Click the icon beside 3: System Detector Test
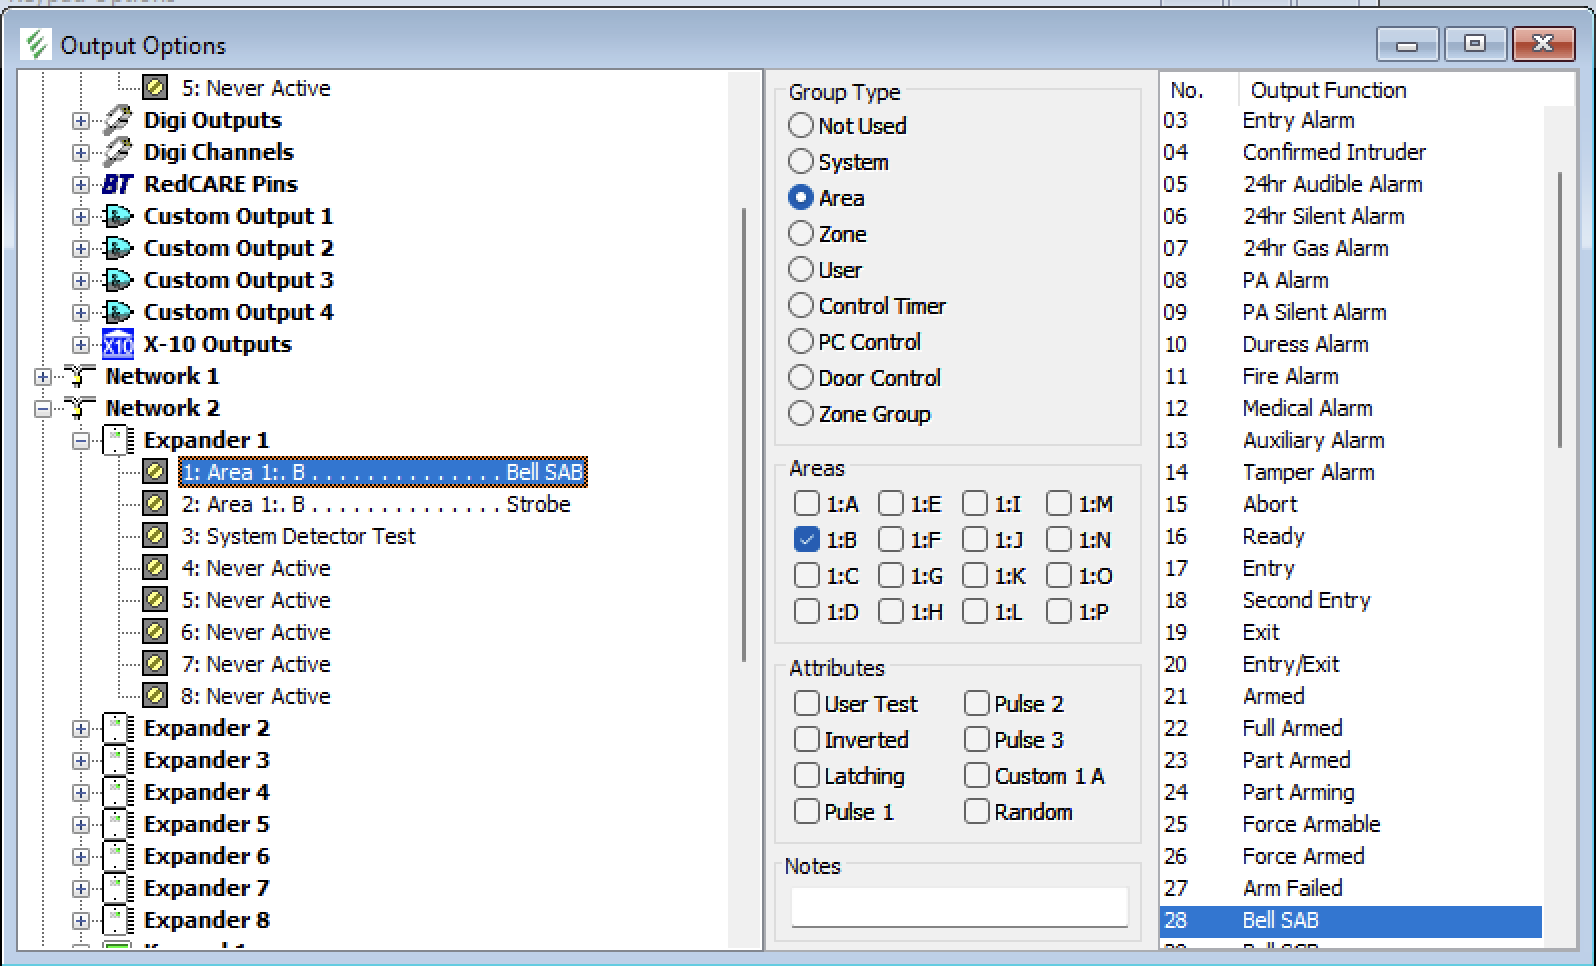The image size is (1596, 966). click(x=155, y=536)
